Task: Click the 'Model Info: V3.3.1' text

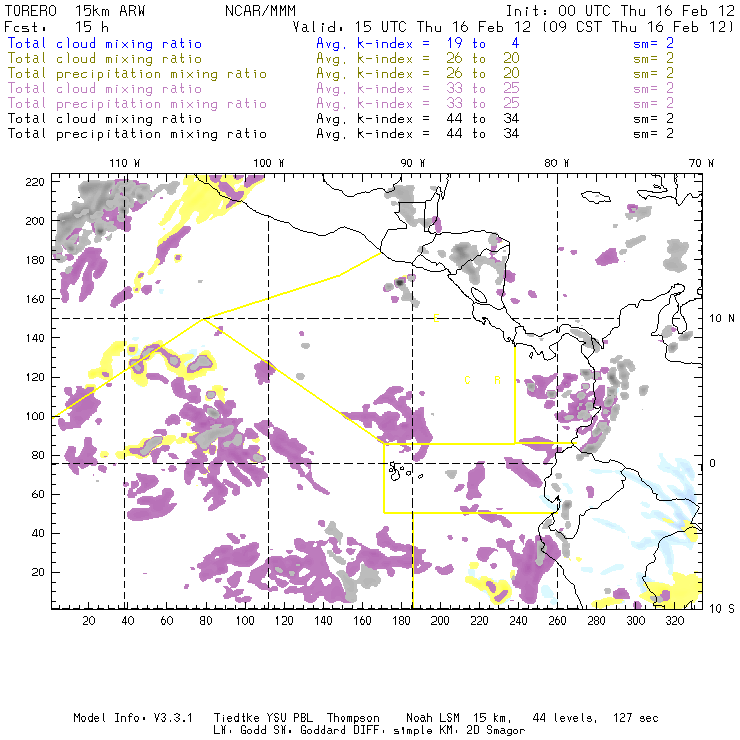Action: (133, 718)
